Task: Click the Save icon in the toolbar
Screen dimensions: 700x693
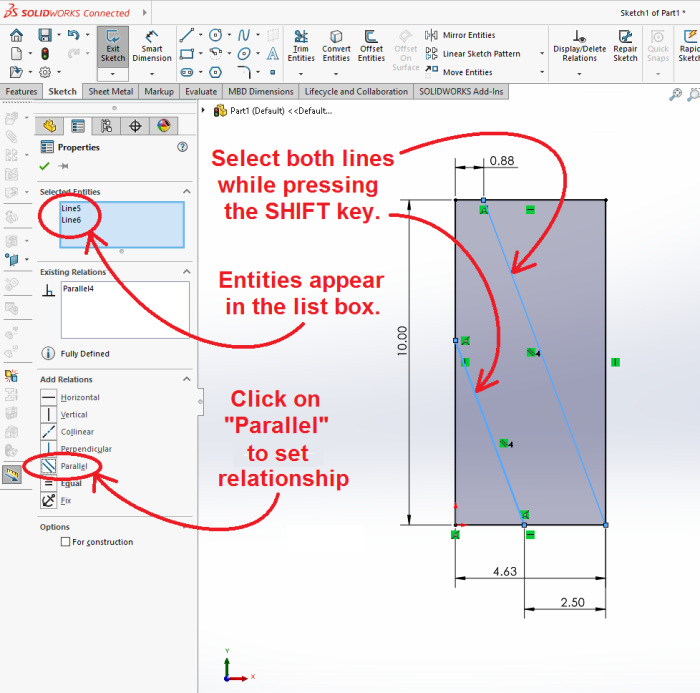Action: 44,35
